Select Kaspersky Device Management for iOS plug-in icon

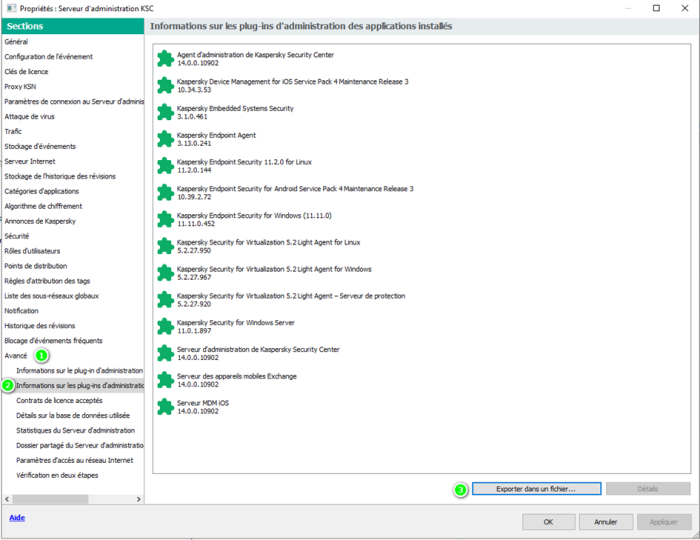pyautogui.click(x=165, y=85)
